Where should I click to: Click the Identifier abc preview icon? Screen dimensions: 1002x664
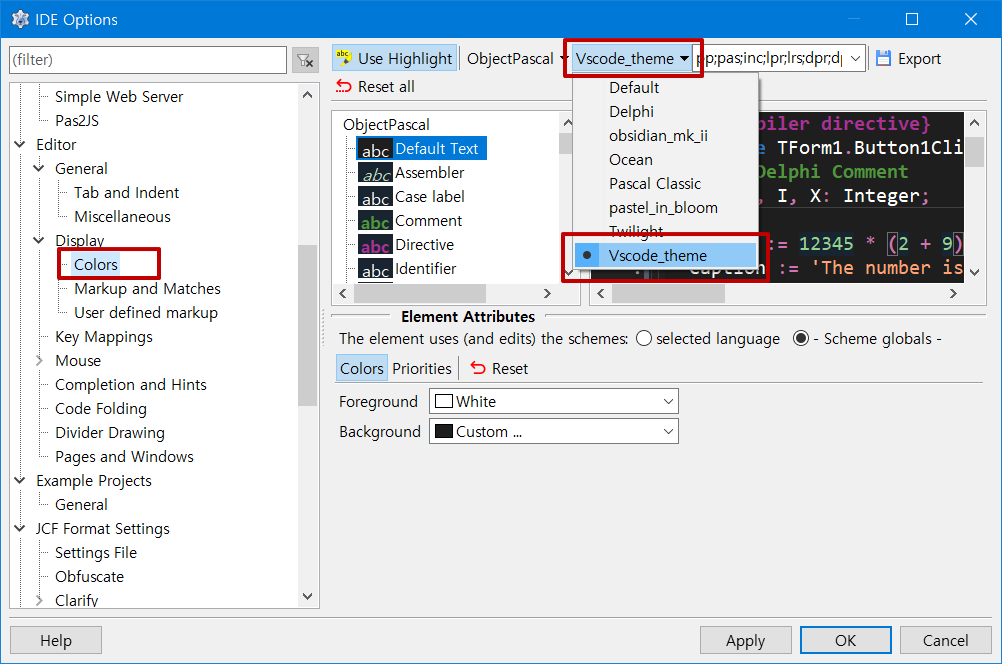(x=374, y=268)
